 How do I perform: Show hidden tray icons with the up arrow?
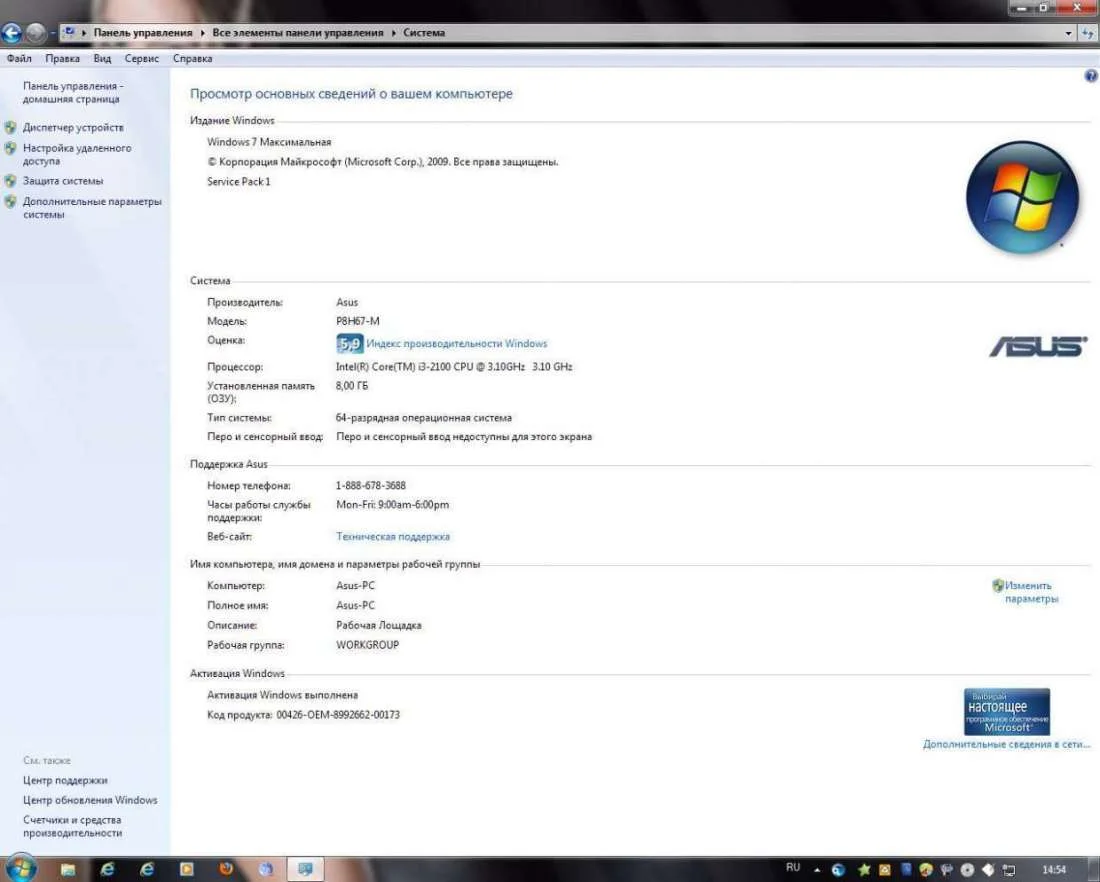pyautogui.click(x=817, y=869)
